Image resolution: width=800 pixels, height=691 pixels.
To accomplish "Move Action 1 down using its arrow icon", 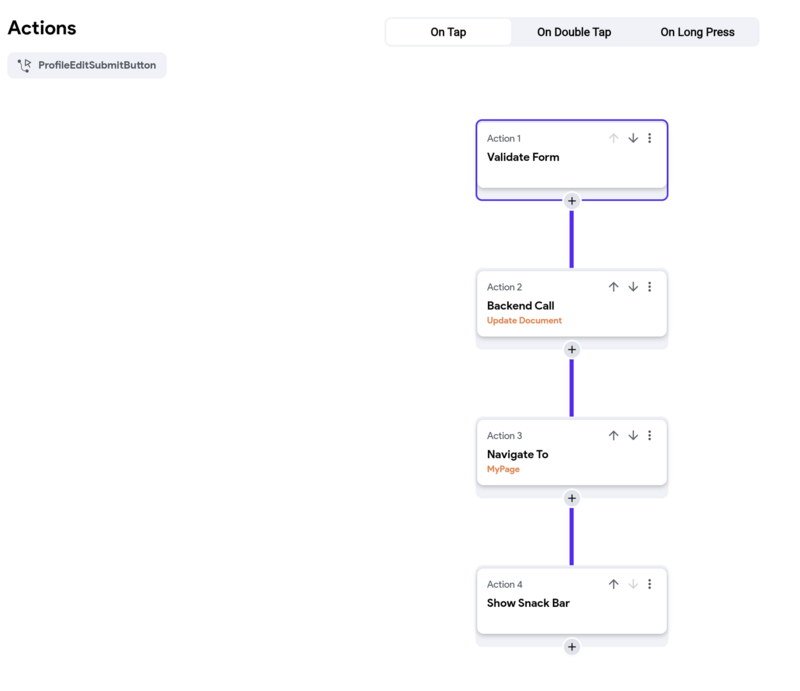I will (x=633, y=138).
